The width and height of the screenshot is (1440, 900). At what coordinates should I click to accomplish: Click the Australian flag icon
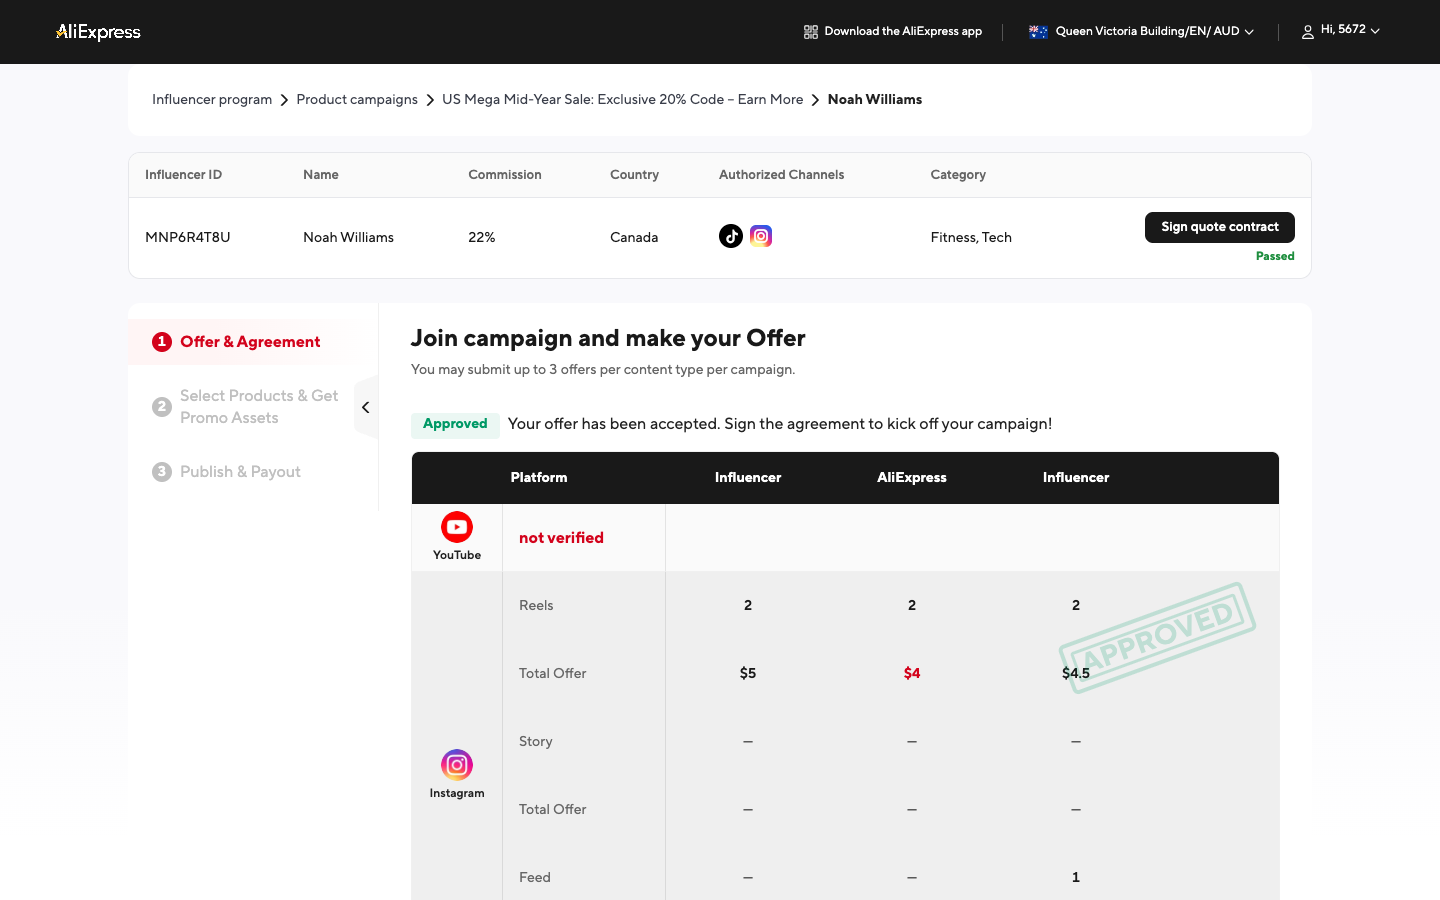[x=1038, y=32]
